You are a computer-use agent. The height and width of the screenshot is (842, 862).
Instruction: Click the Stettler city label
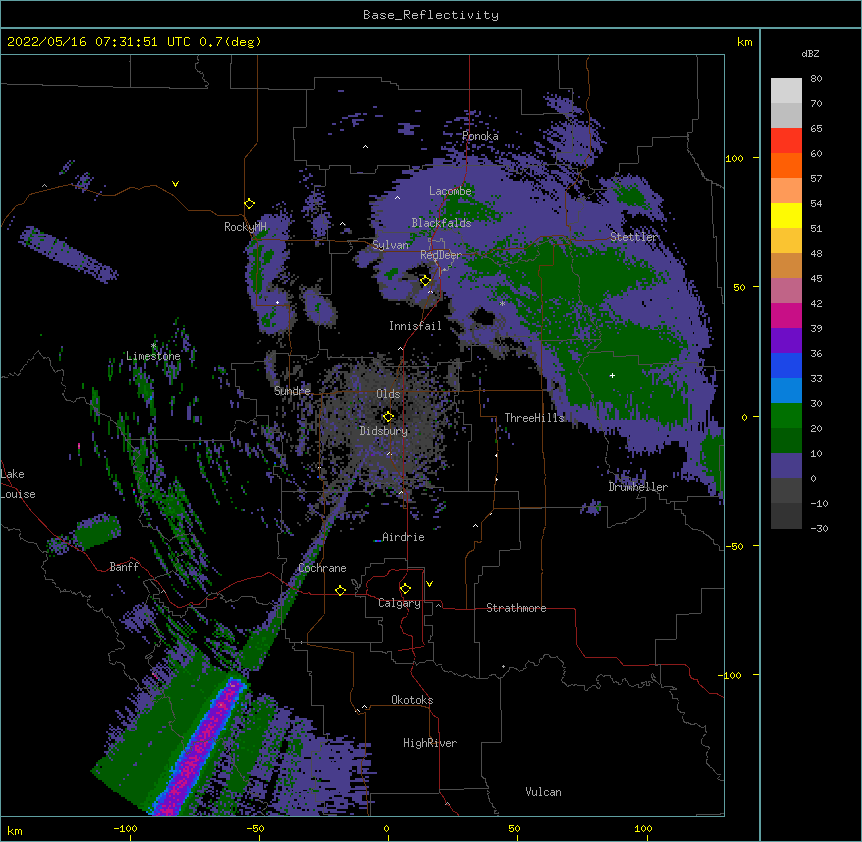point(634,237)
